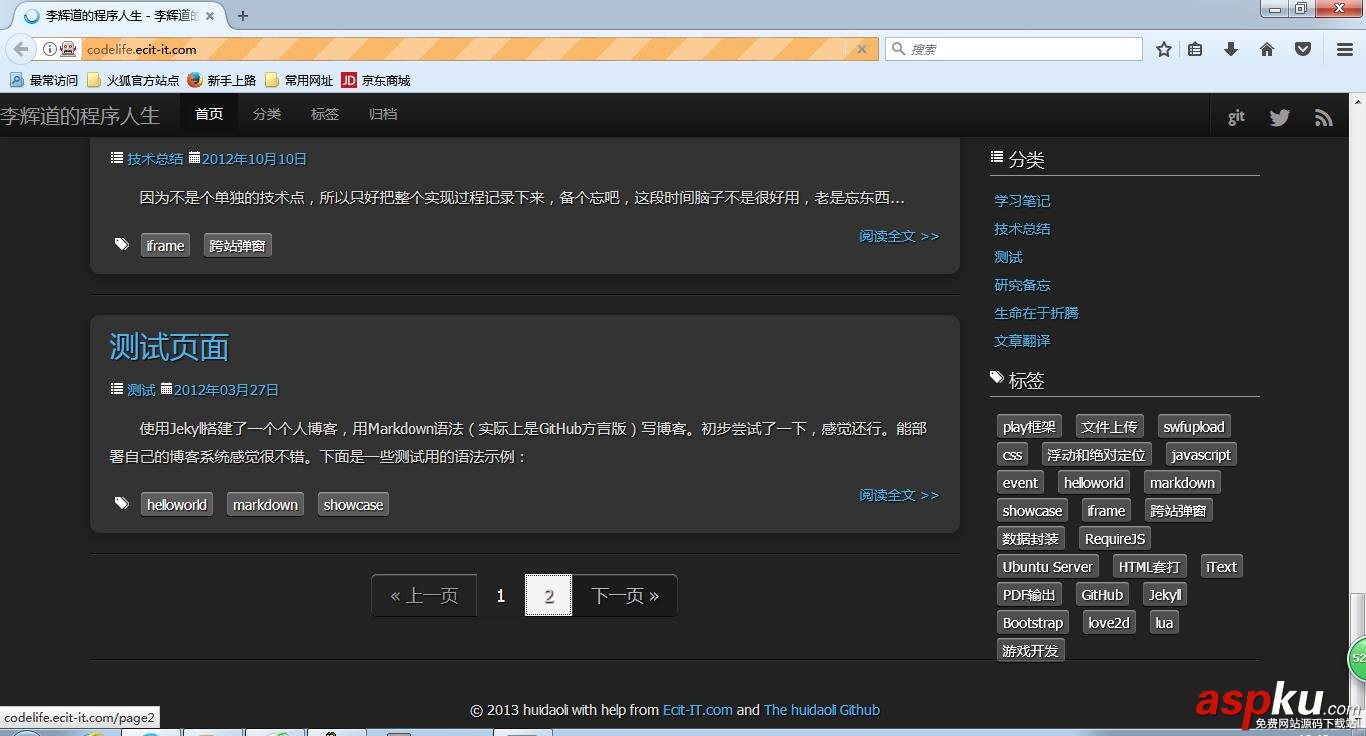Select the markdown tag under the test post
This screenshot has width=1366, height=736.
tap(265, 504)
